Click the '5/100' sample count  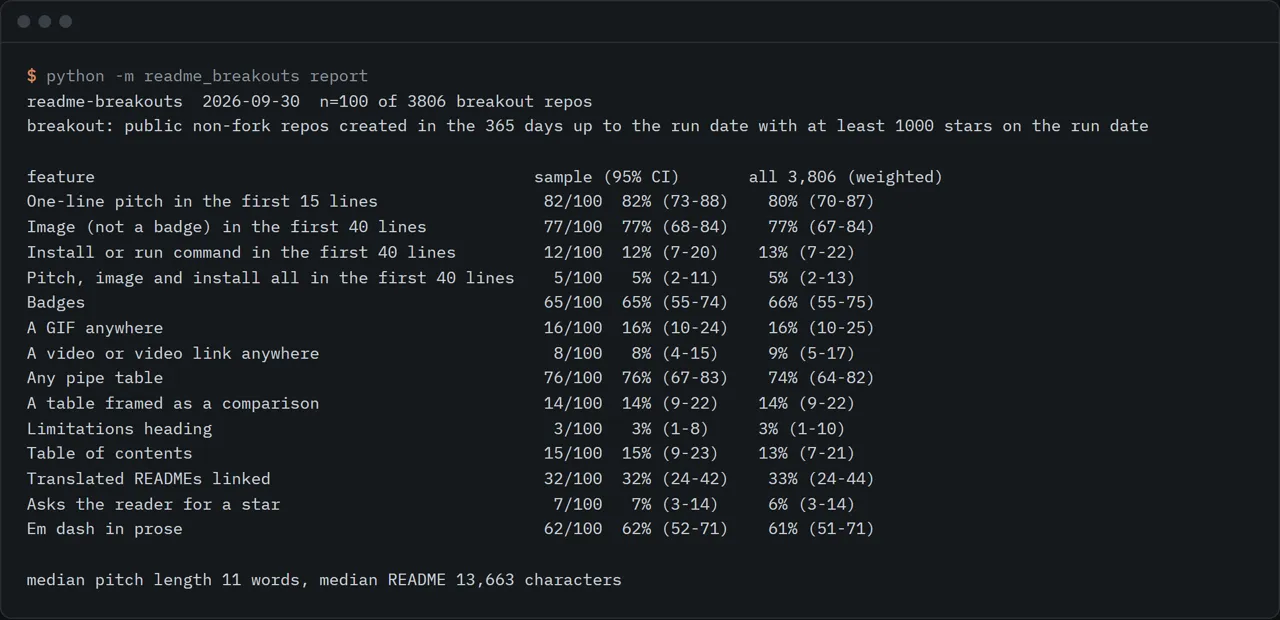(x=578, y=278)
